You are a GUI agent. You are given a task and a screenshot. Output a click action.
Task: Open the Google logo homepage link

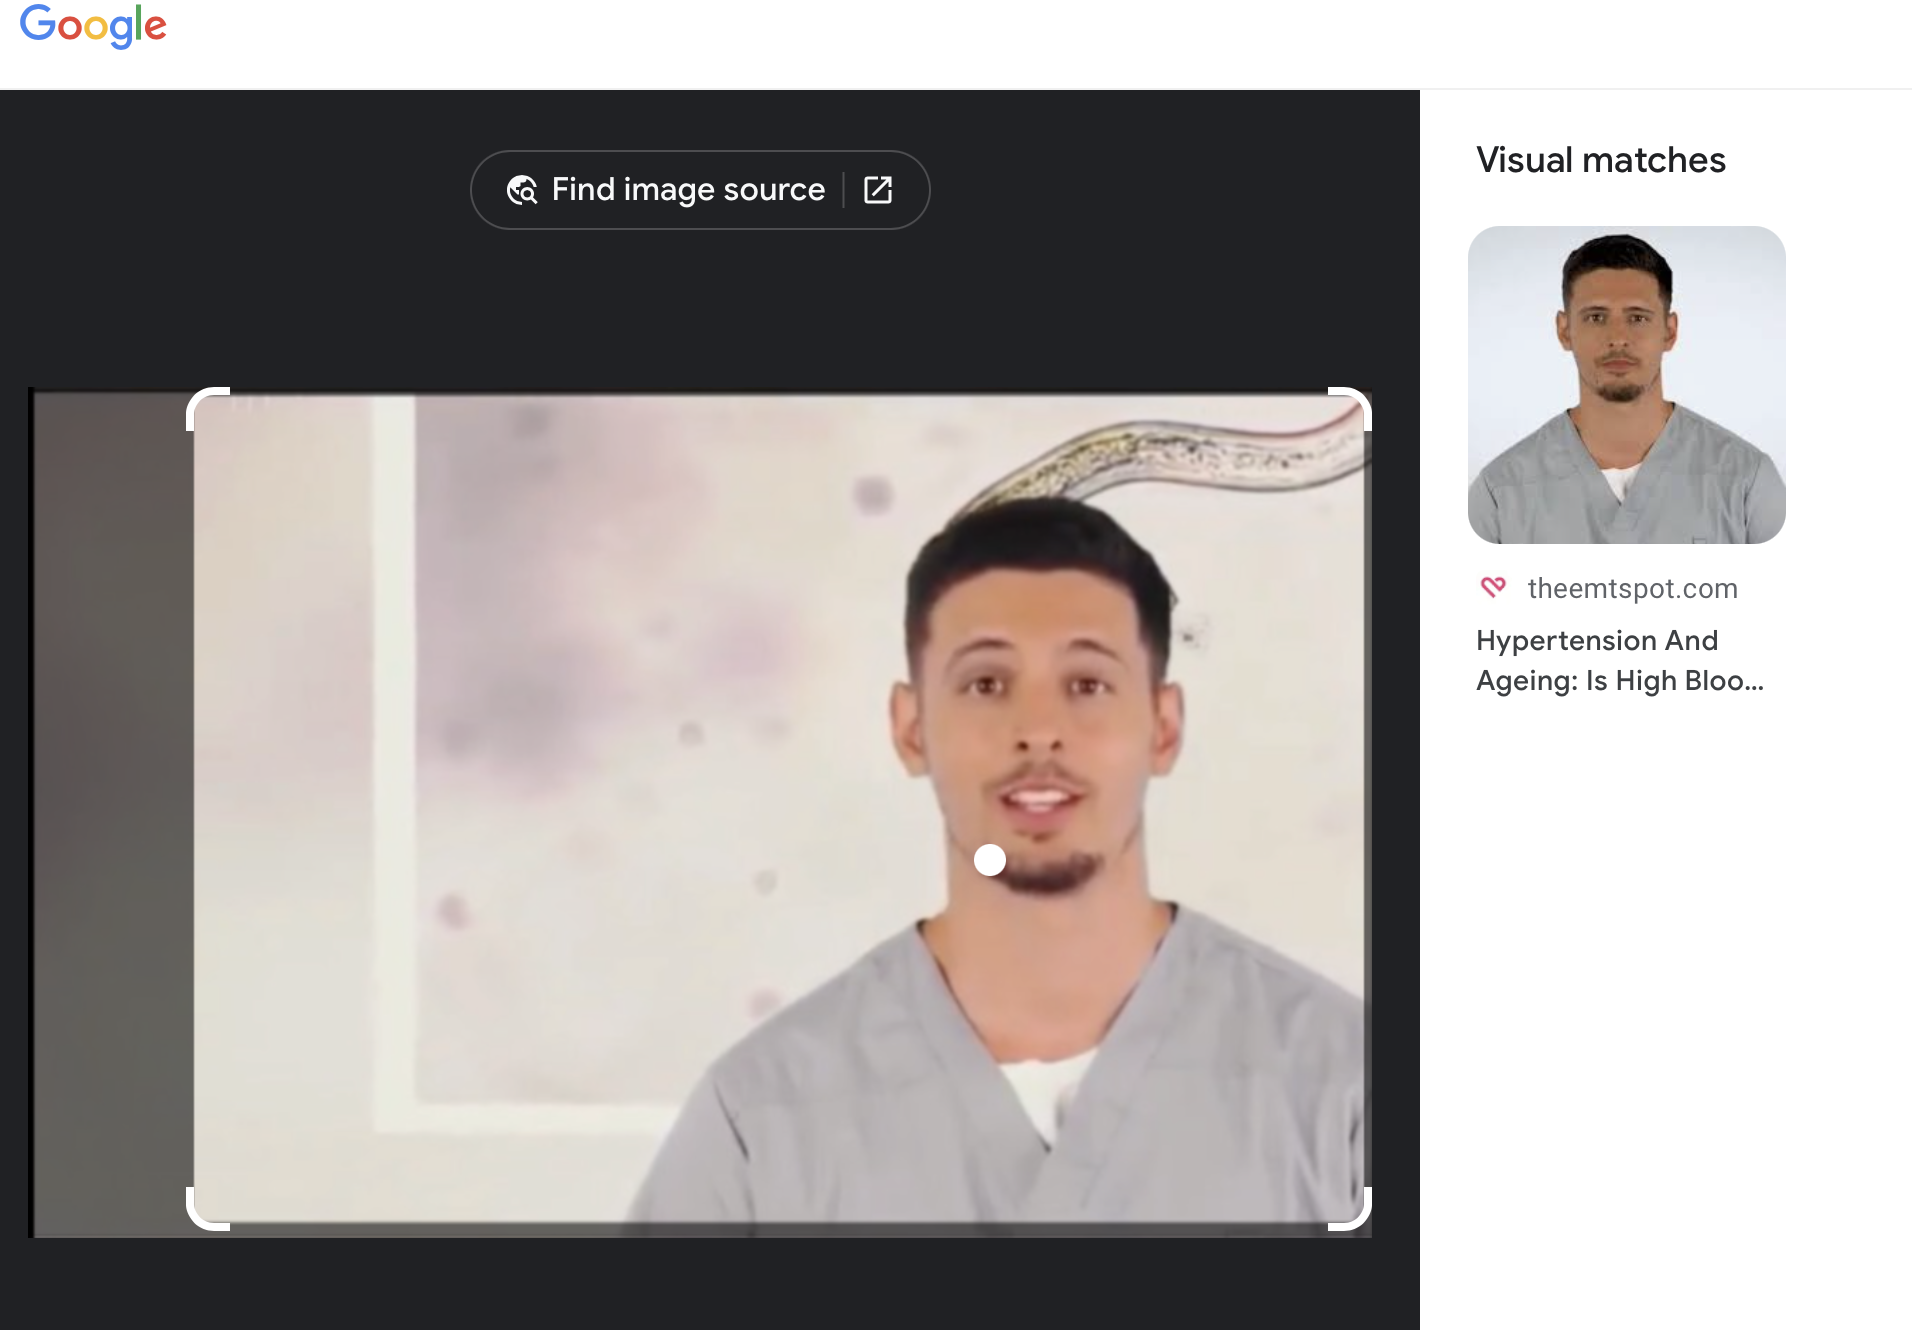click(x=93, y=26)
